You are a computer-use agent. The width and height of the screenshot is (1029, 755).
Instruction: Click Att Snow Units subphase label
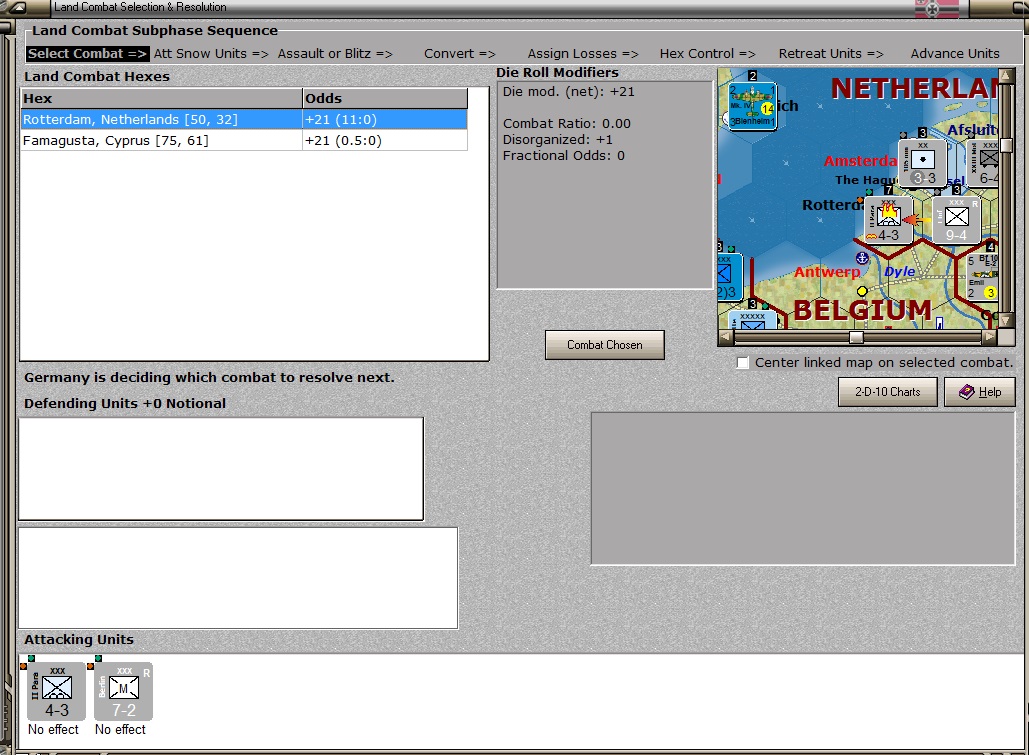point(211,54)
